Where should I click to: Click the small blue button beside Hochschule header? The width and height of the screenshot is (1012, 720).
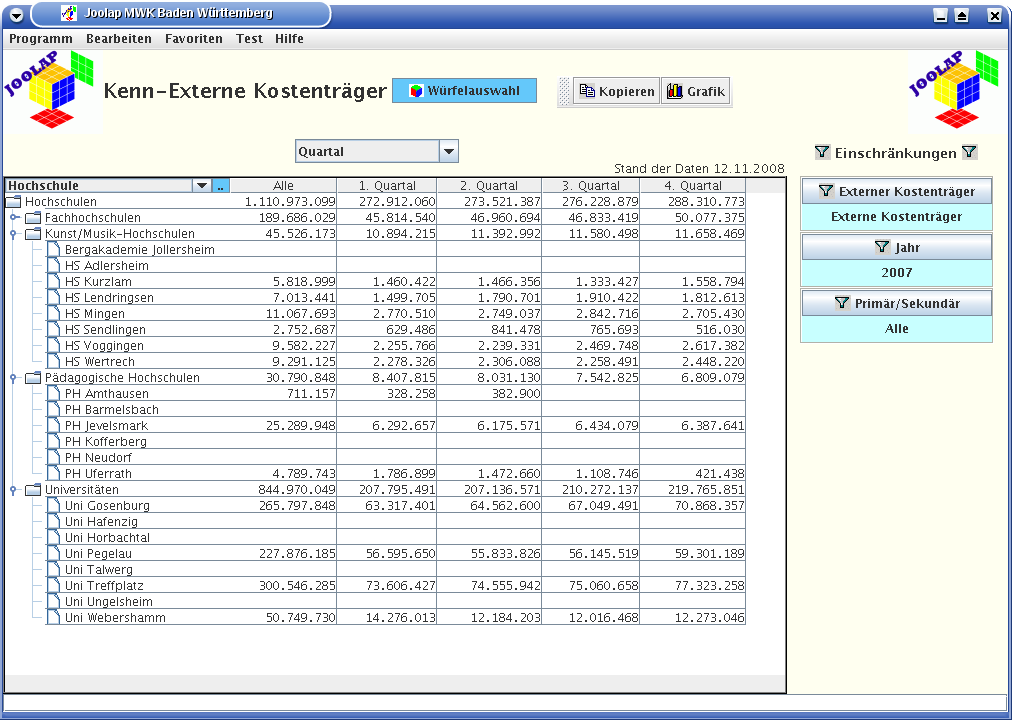[x=221, y=186]
